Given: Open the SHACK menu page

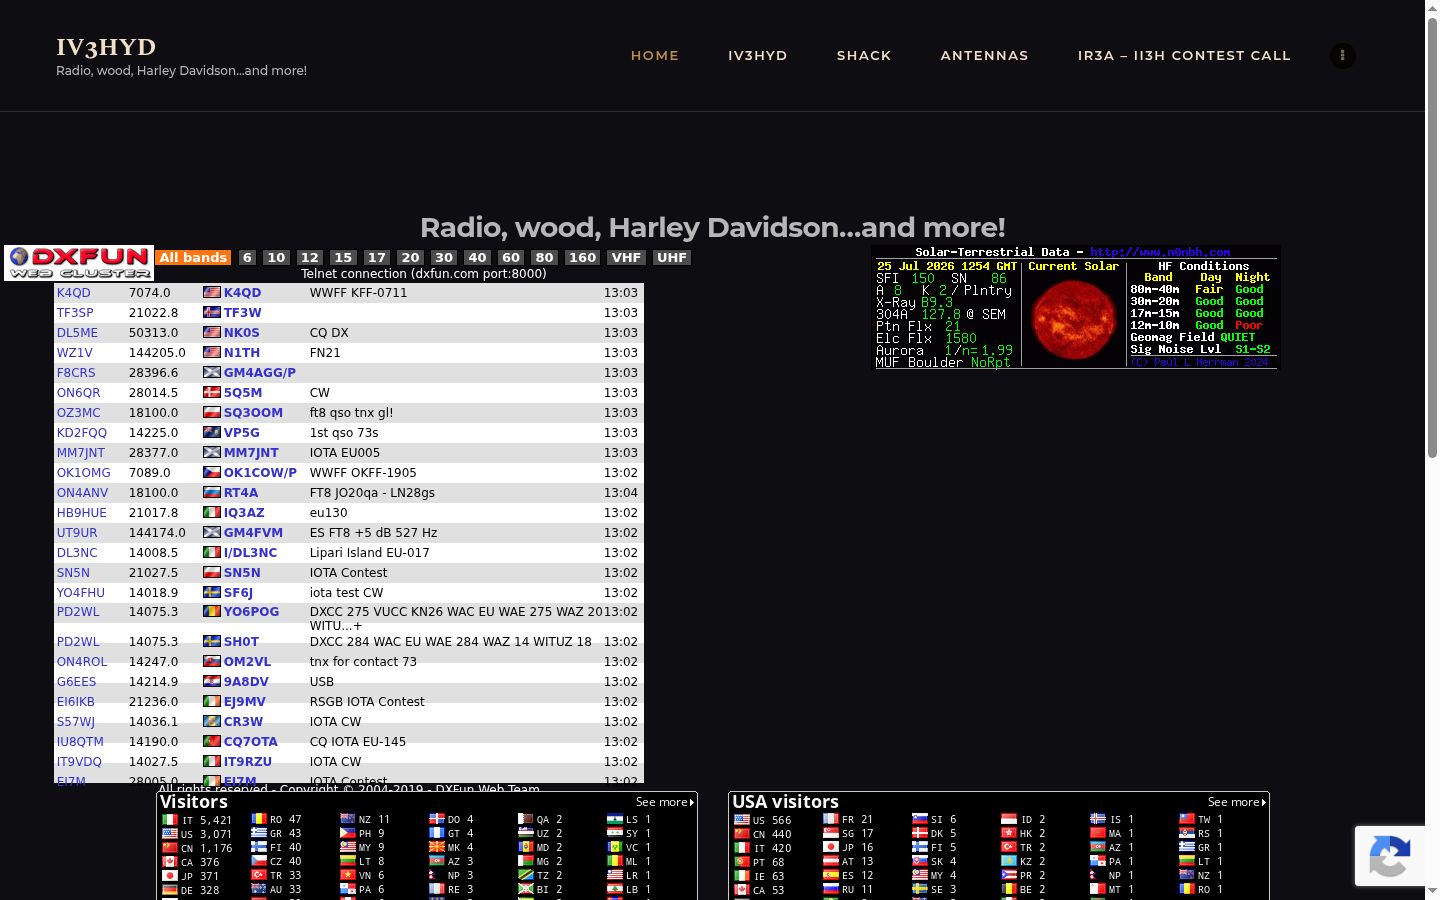Looking at the screenshot, I should [x=864, y=56].
